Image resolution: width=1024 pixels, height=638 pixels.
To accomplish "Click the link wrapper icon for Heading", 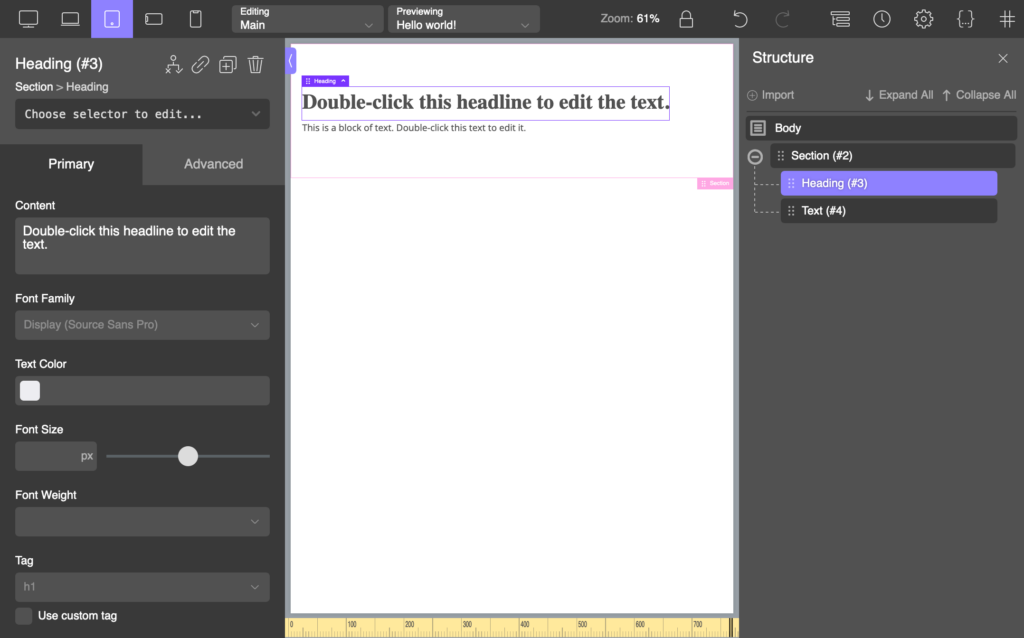I will (200, 64).
